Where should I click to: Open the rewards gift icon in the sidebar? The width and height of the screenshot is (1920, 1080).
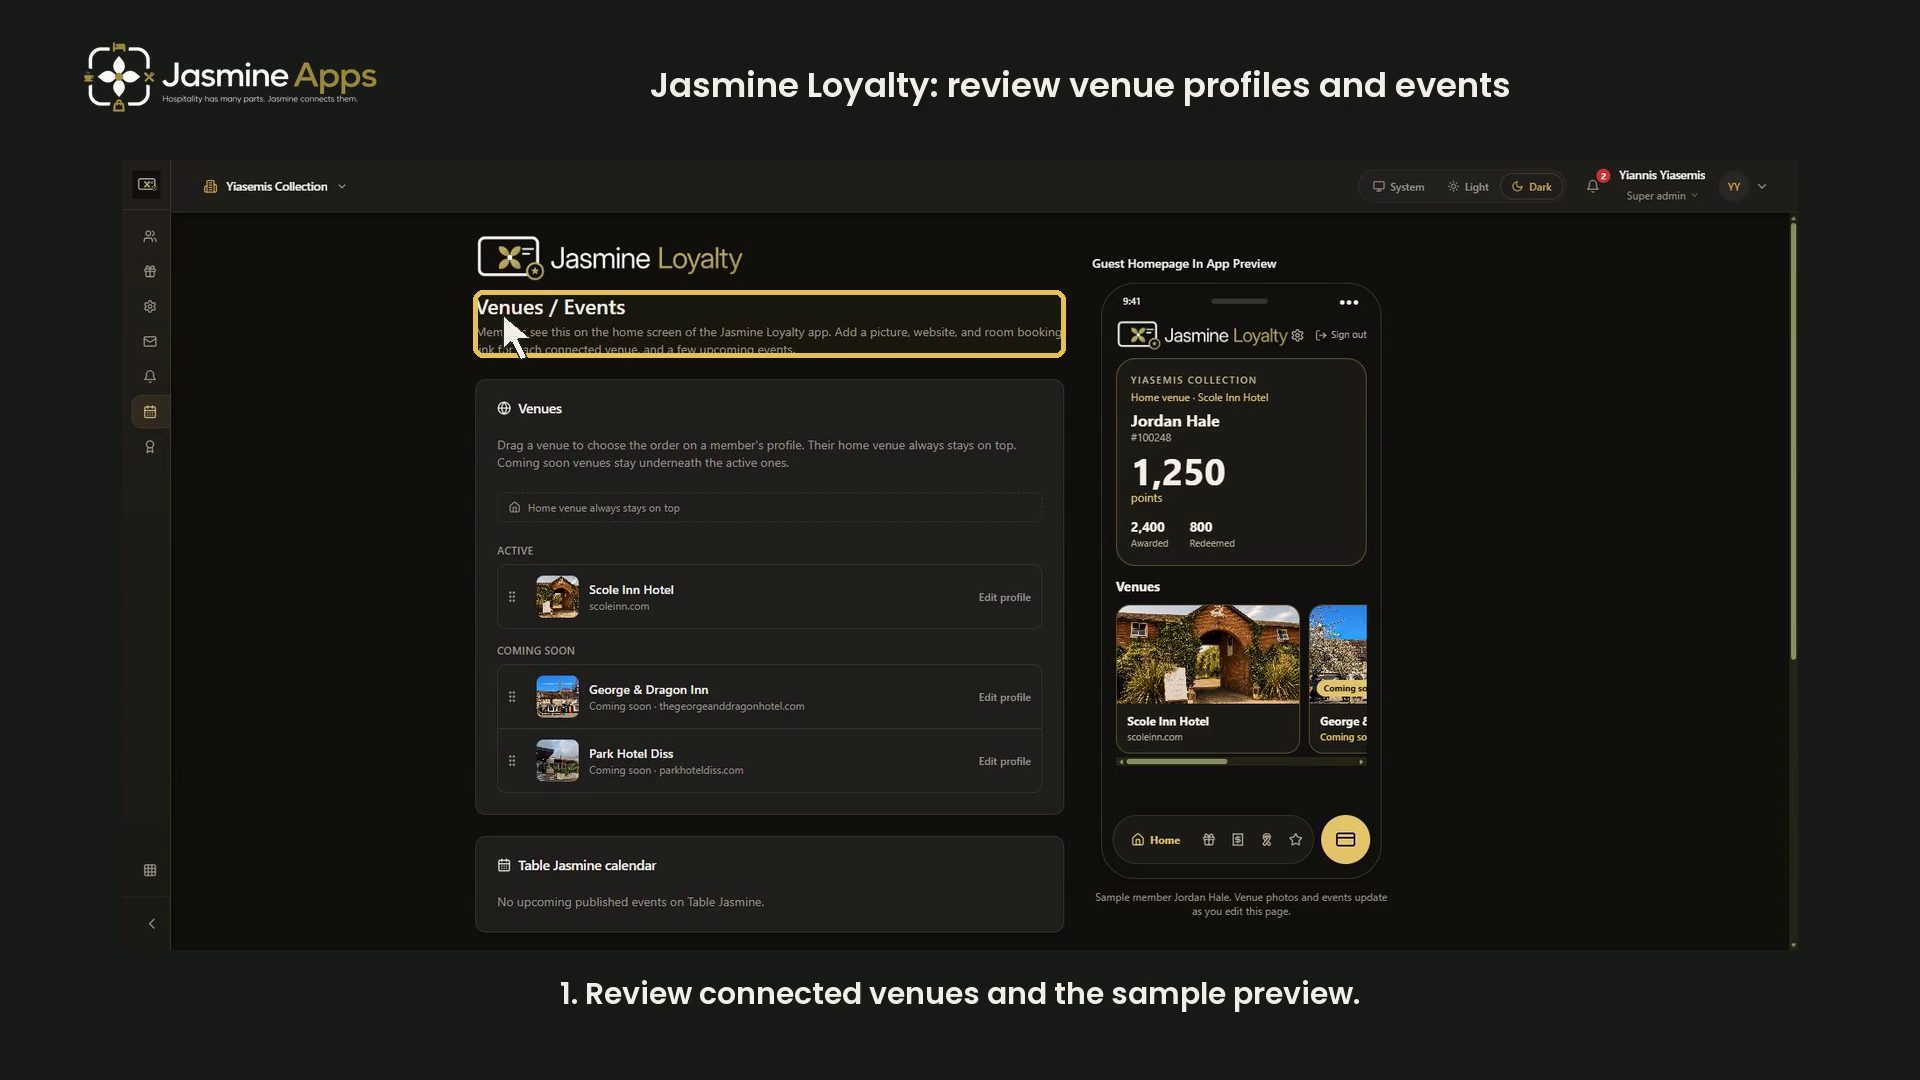(150, 272)
